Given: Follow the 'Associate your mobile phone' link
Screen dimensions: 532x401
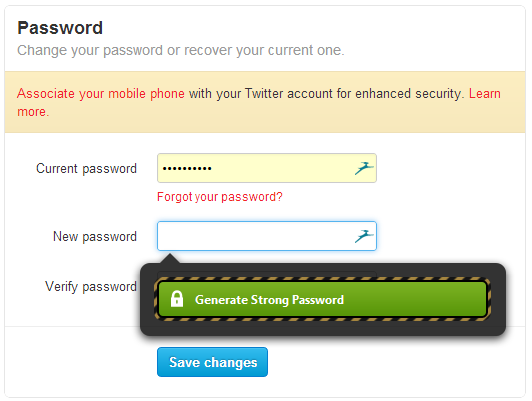Looking at the screenshot, I should tap(101, 93).
